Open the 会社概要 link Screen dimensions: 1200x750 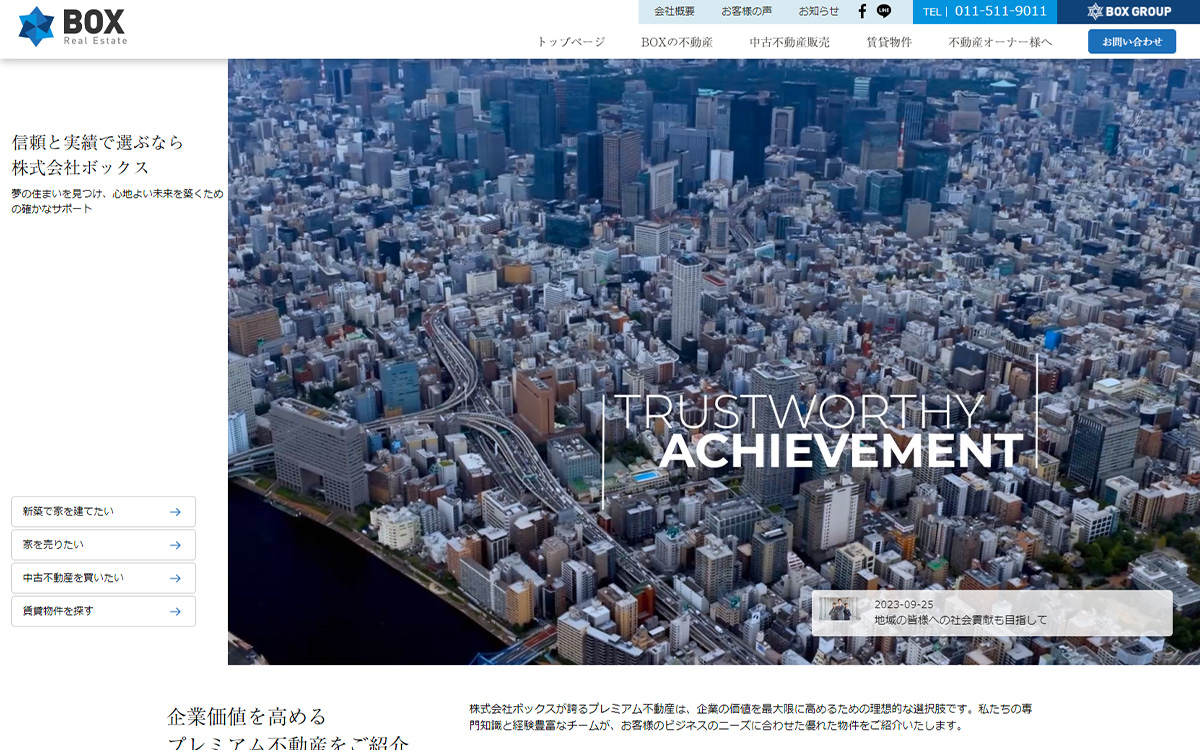[674, 11]
